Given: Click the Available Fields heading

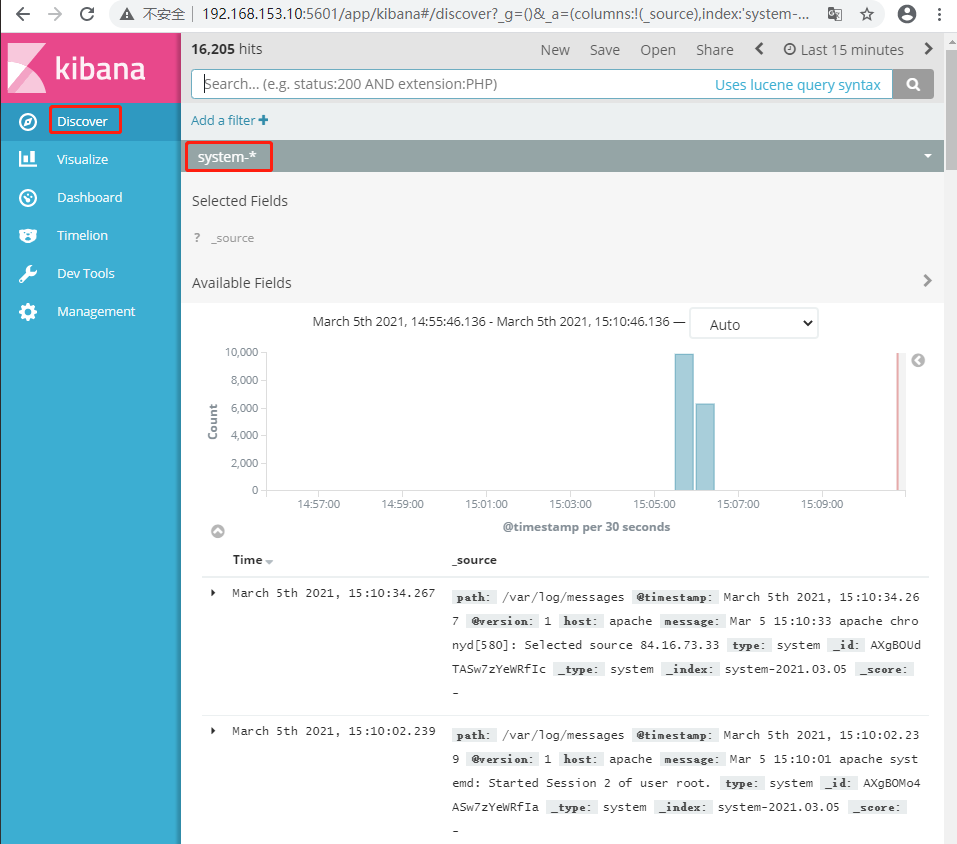Looking at the screenshot, I should [242, 283].
